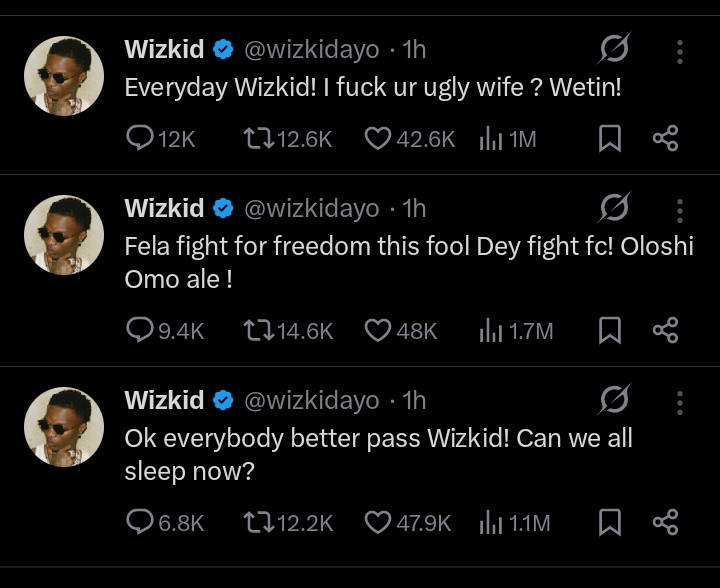Bookmark the 'Fela fight for freedom' tweet
The image size is (720, 588).
(x=610, y=330)
